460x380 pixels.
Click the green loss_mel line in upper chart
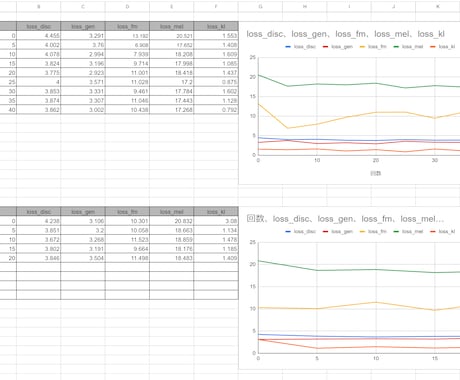point(347,84)
